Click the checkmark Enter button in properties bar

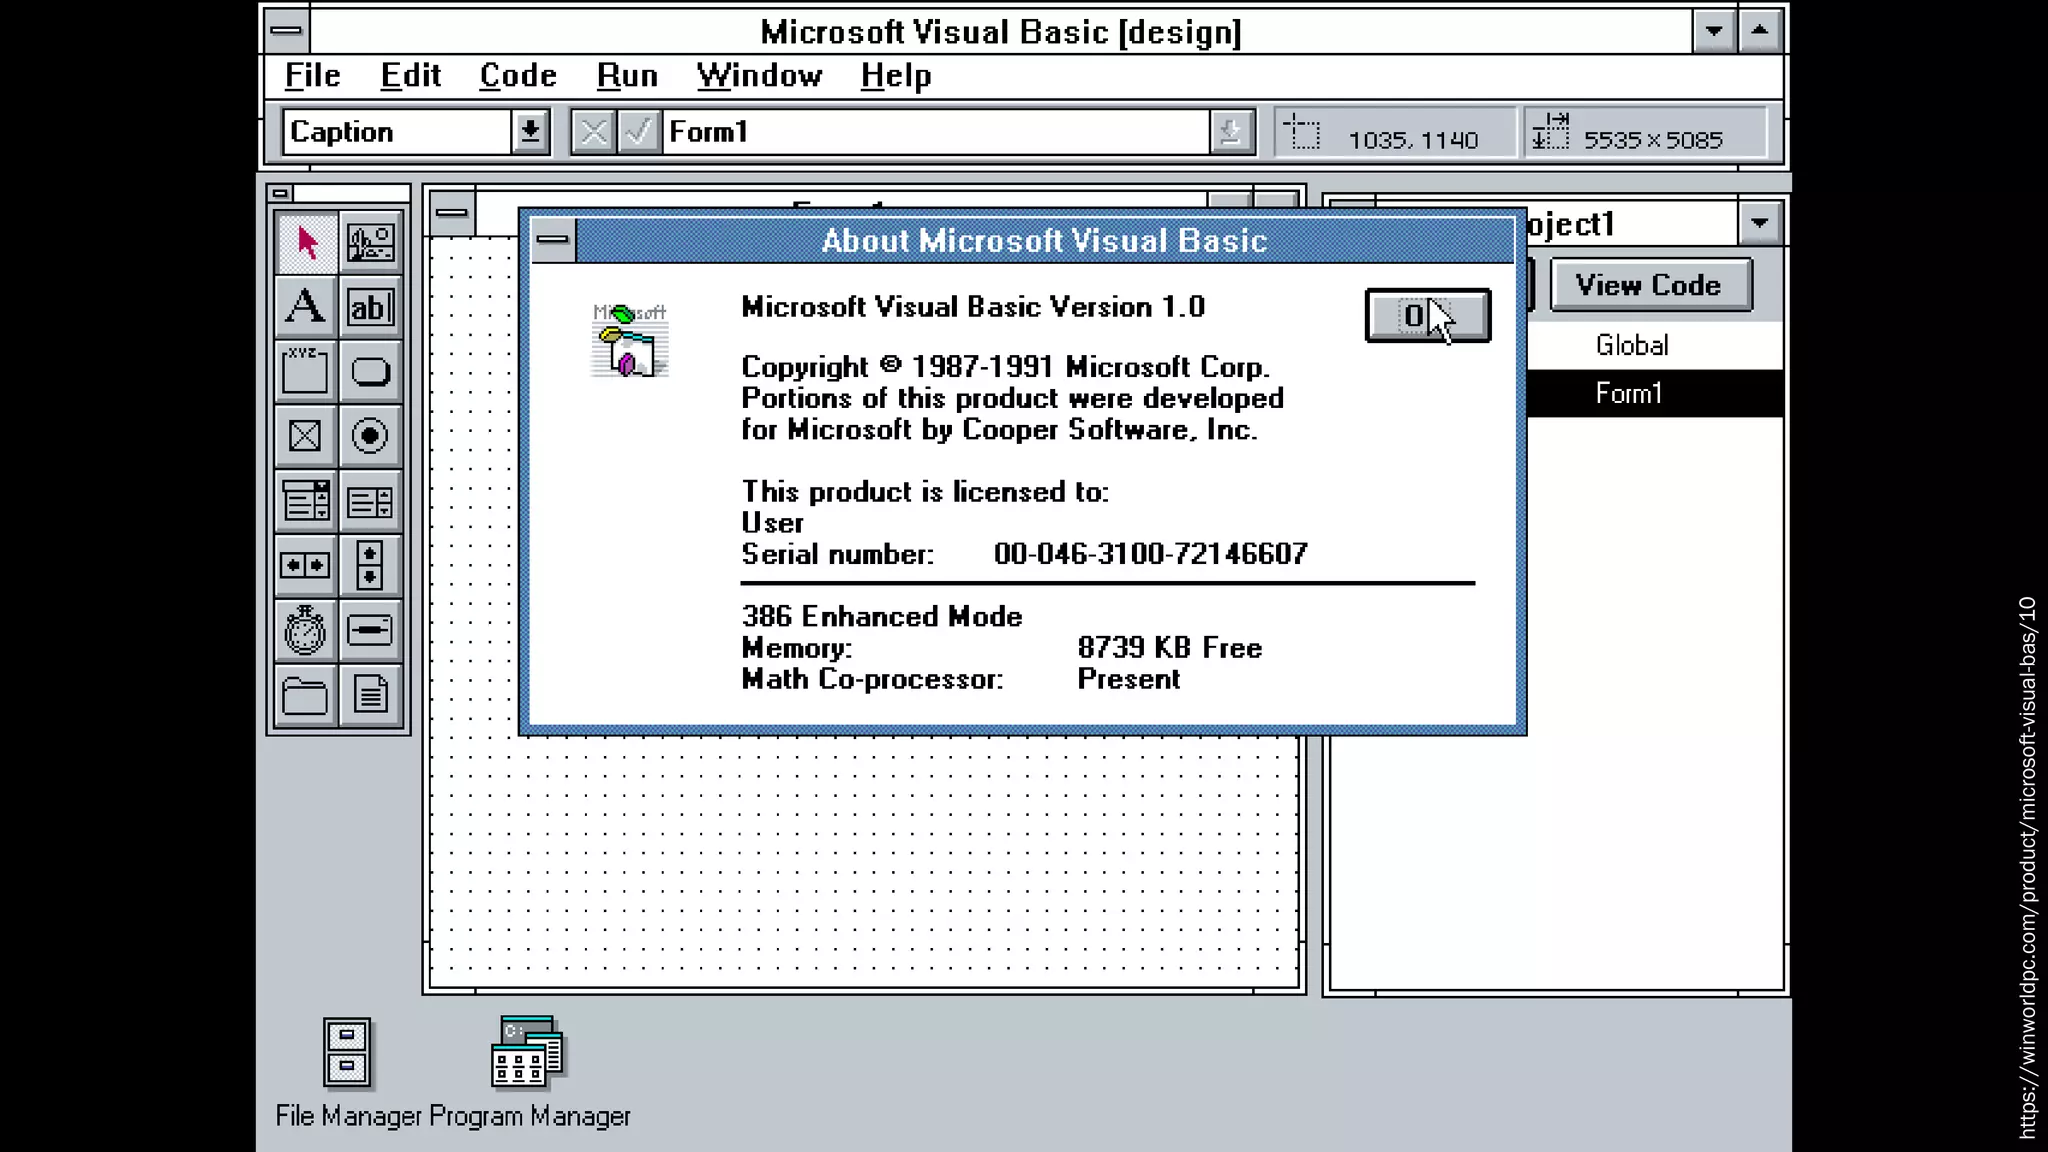tap(638, 132)
